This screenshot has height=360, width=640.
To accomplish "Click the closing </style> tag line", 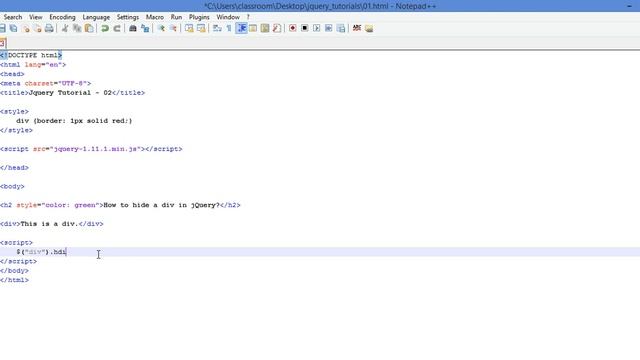I will click(16, 130).
